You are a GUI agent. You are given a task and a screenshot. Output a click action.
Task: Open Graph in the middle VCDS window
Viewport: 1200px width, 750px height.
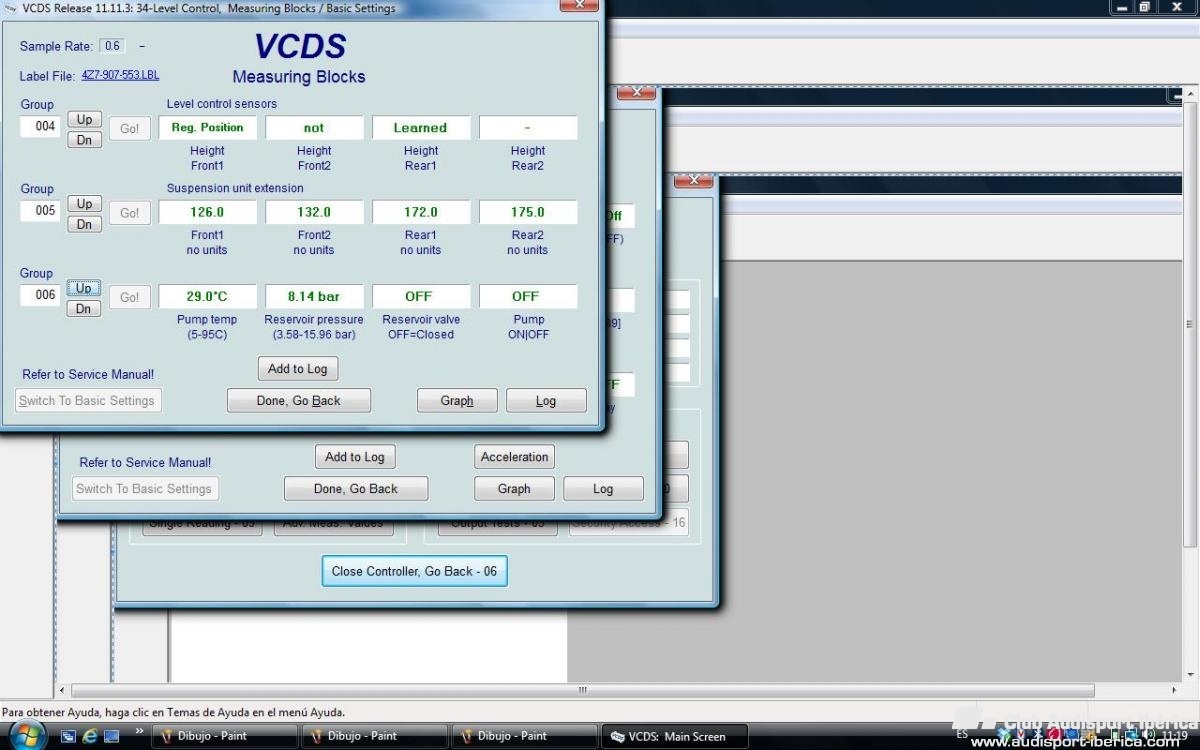[x=514, y=489]
